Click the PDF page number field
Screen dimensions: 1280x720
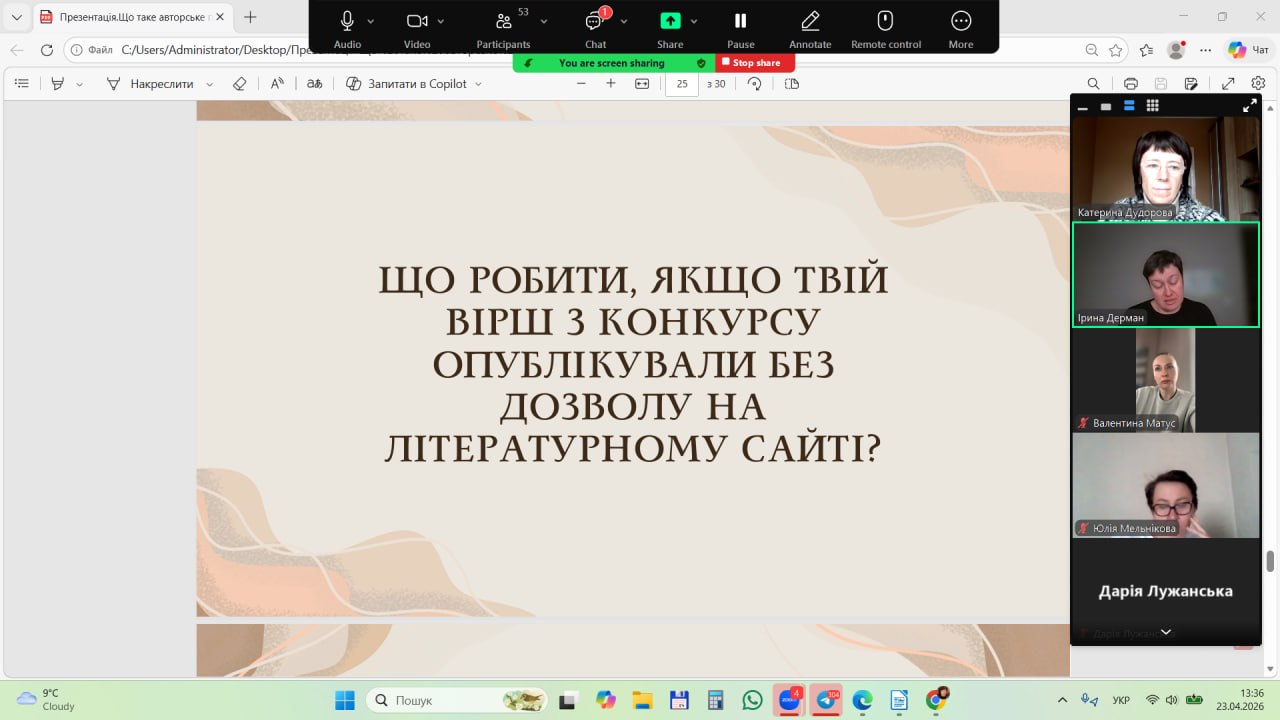click(682, 84)
